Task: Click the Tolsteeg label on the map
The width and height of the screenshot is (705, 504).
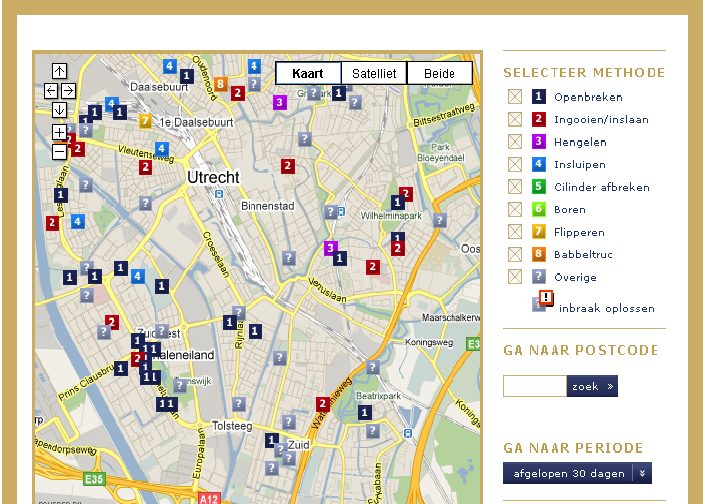Action: pyautogui.click(x=232, y=426)
